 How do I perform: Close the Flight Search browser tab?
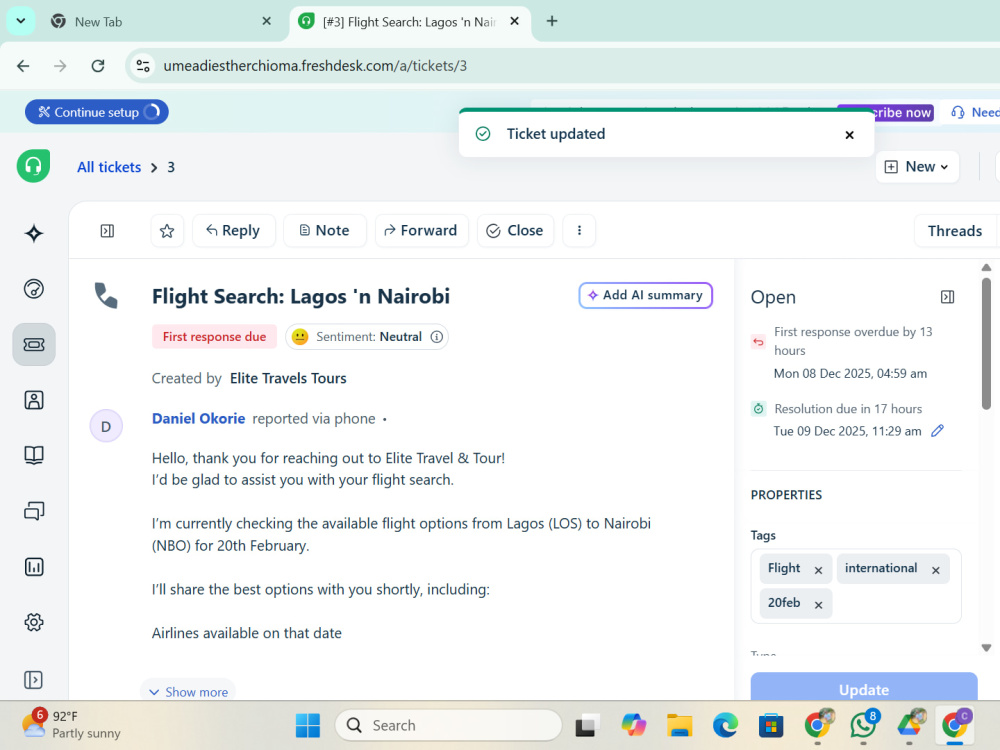coord(515,21)
